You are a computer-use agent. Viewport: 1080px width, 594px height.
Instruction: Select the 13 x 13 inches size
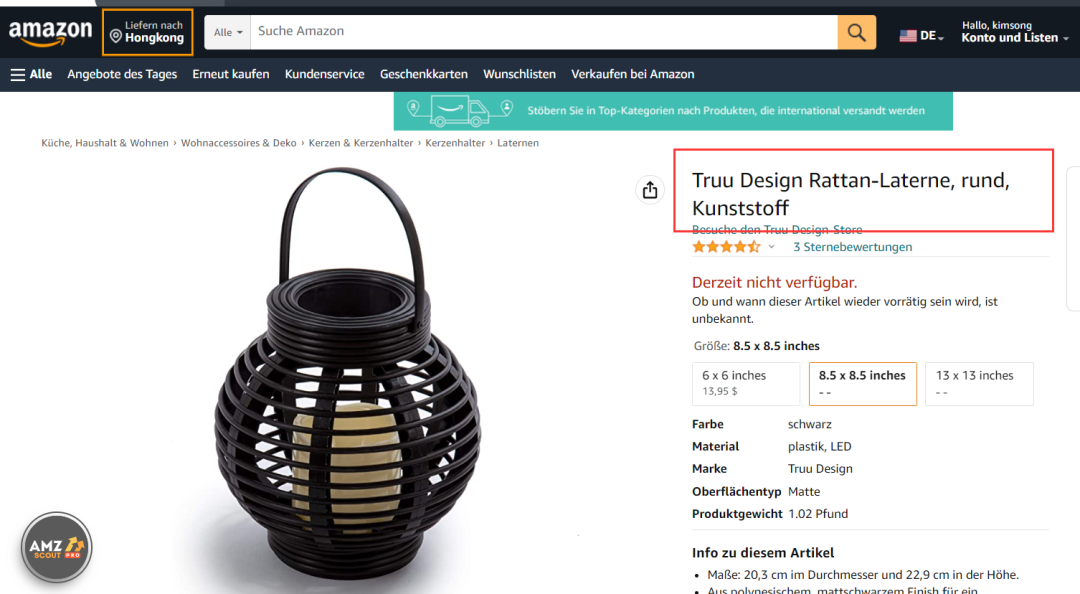coord(979,383)
